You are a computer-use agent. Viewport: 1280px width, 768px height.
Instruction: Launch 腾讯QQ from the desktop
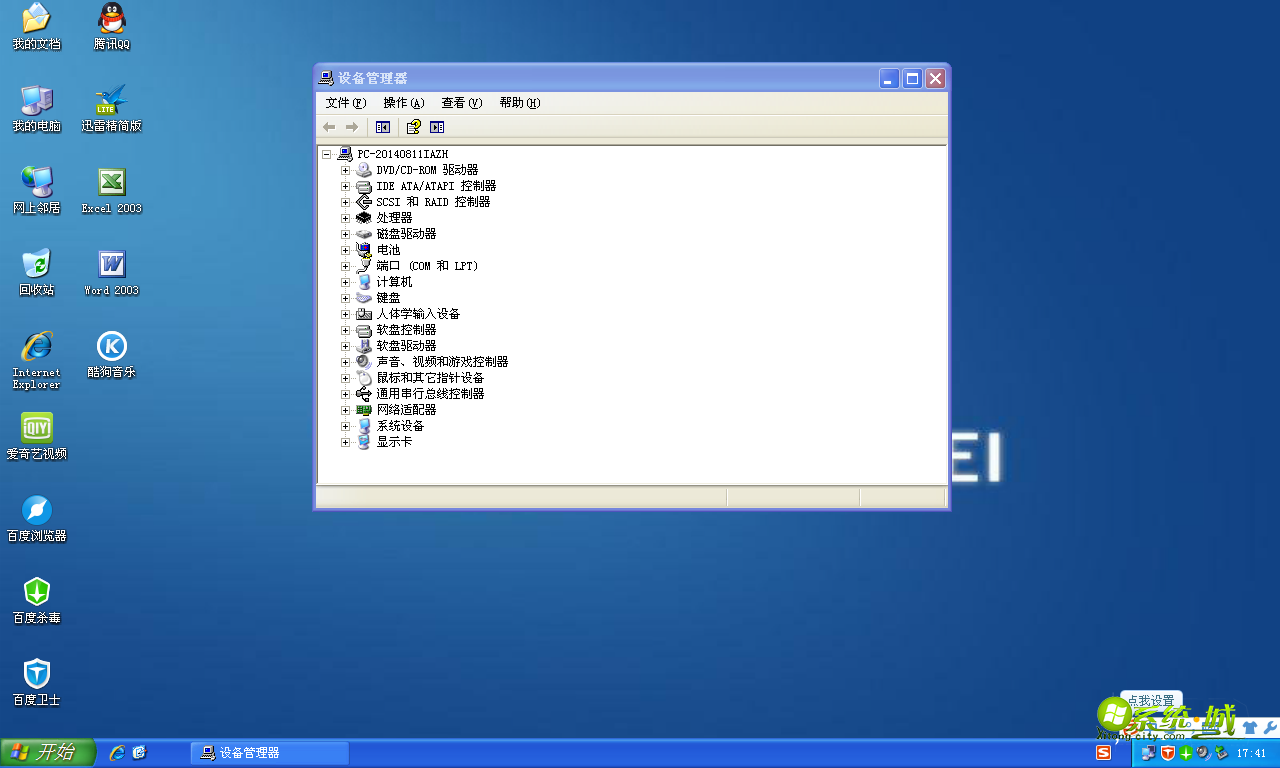(111, 27)
